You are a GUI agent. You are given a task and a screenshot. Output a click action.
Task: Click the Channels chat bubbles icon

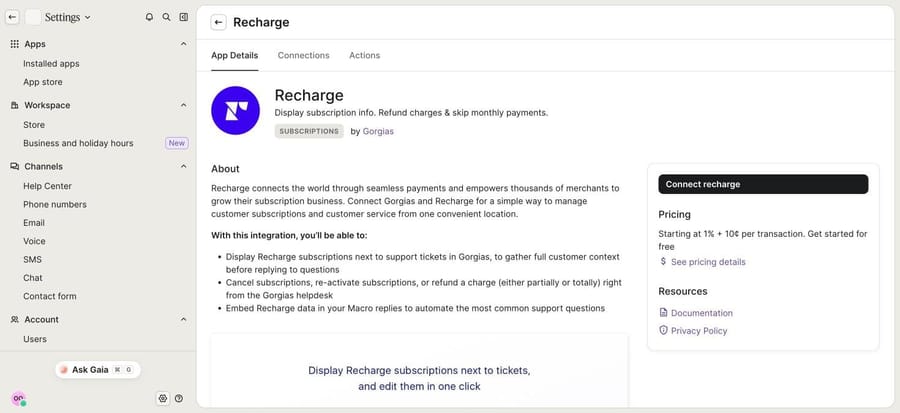tap(15, 166)
